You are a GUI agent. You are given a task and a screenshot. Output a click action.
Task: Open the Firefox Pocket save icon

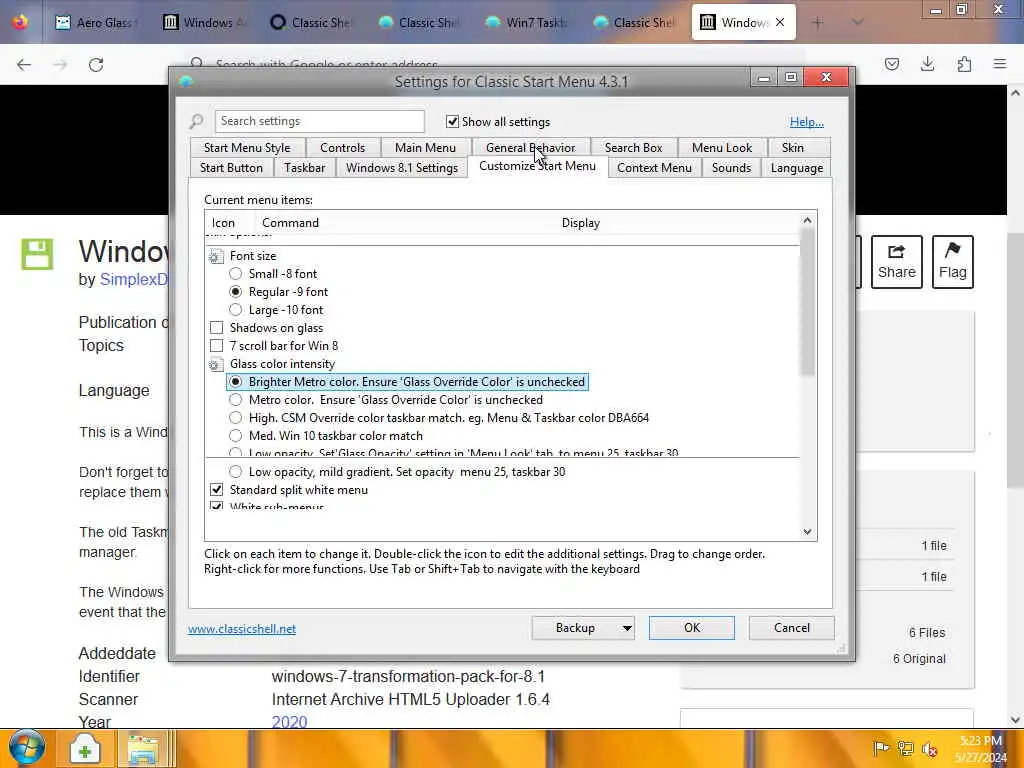click(x=891, y=64)
